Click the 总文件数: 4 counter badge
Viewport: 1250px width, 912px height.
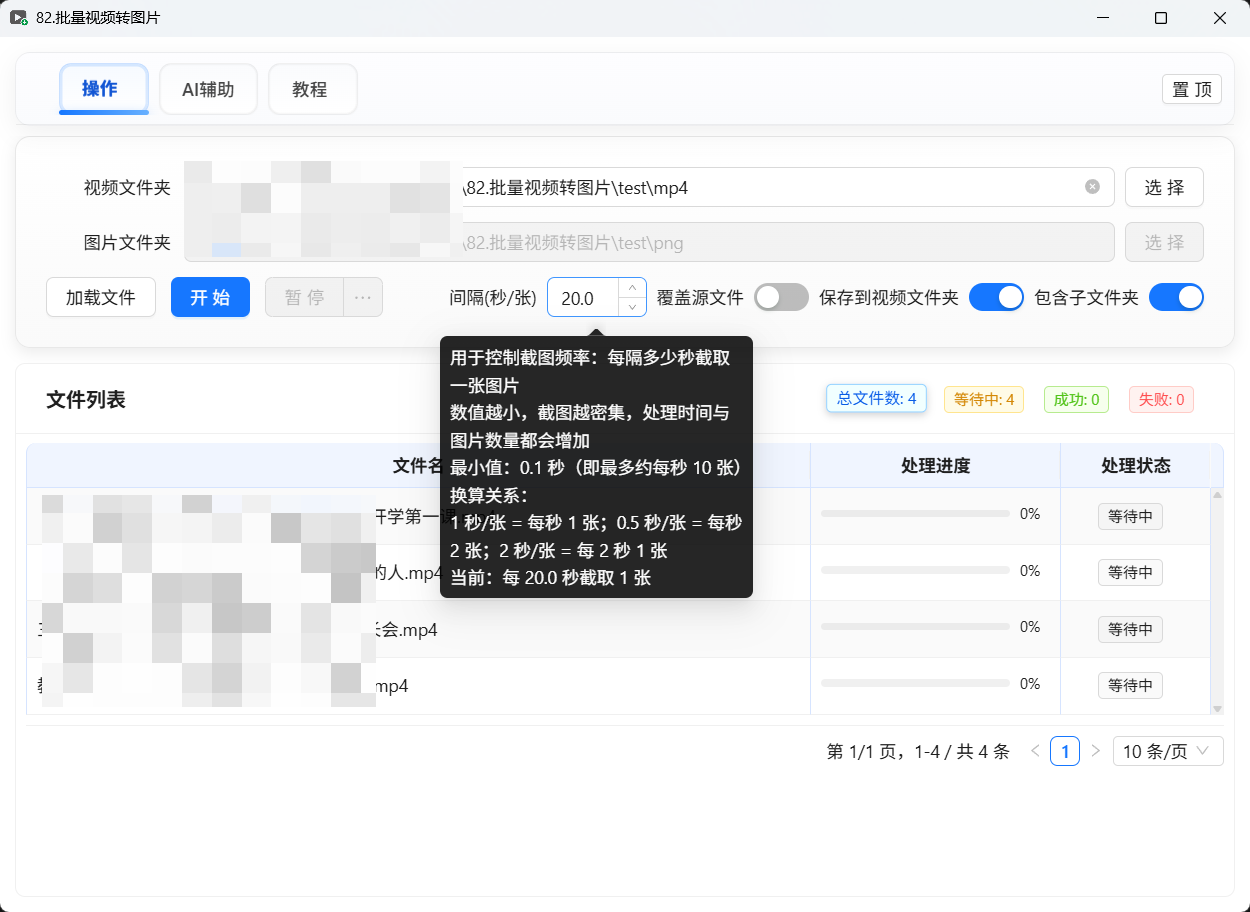pyautogui.click(x=876, y=398)
